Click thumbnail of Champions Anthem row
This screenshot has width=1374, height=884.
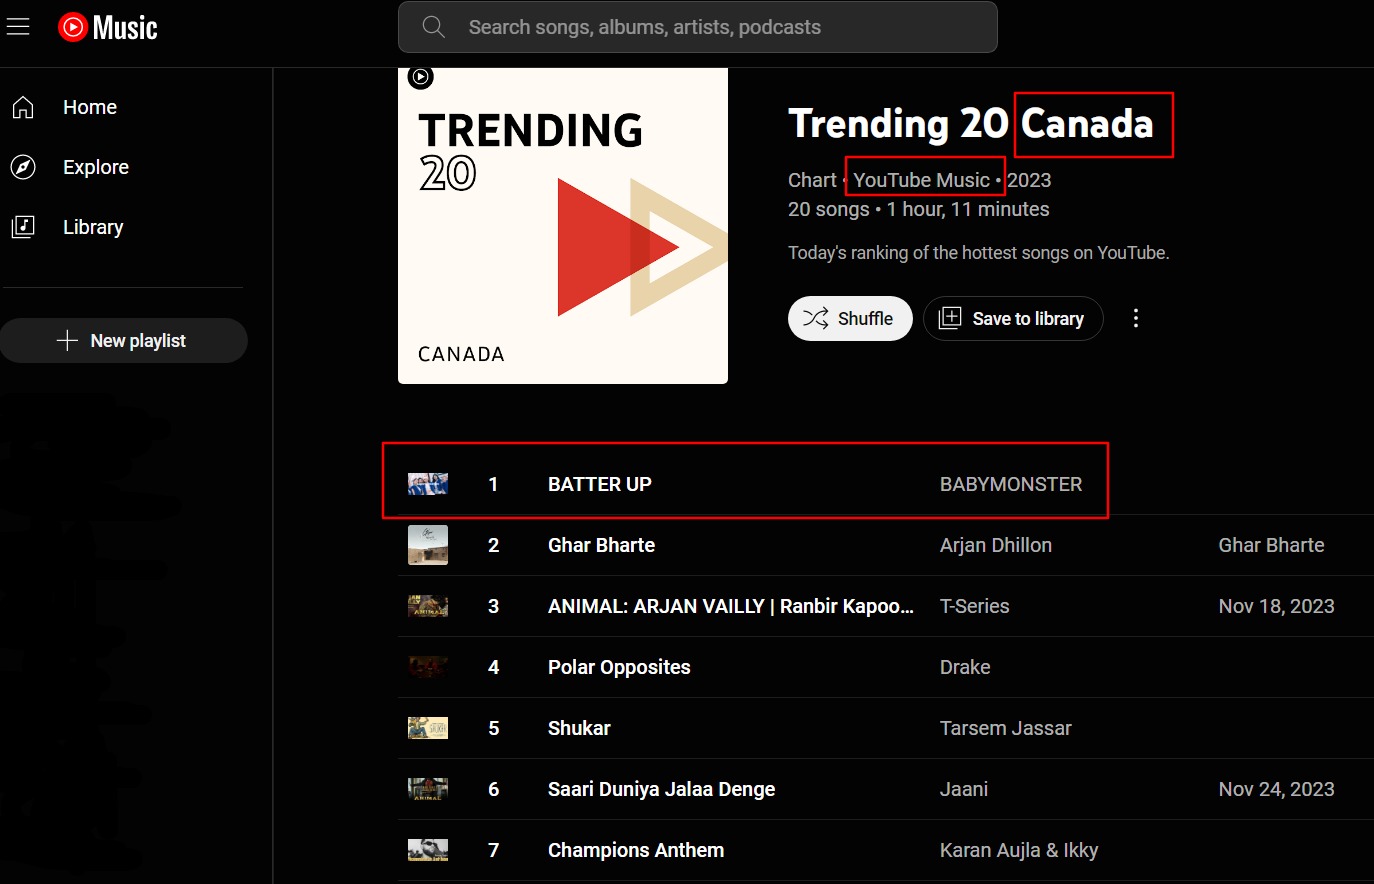[428, 850]
